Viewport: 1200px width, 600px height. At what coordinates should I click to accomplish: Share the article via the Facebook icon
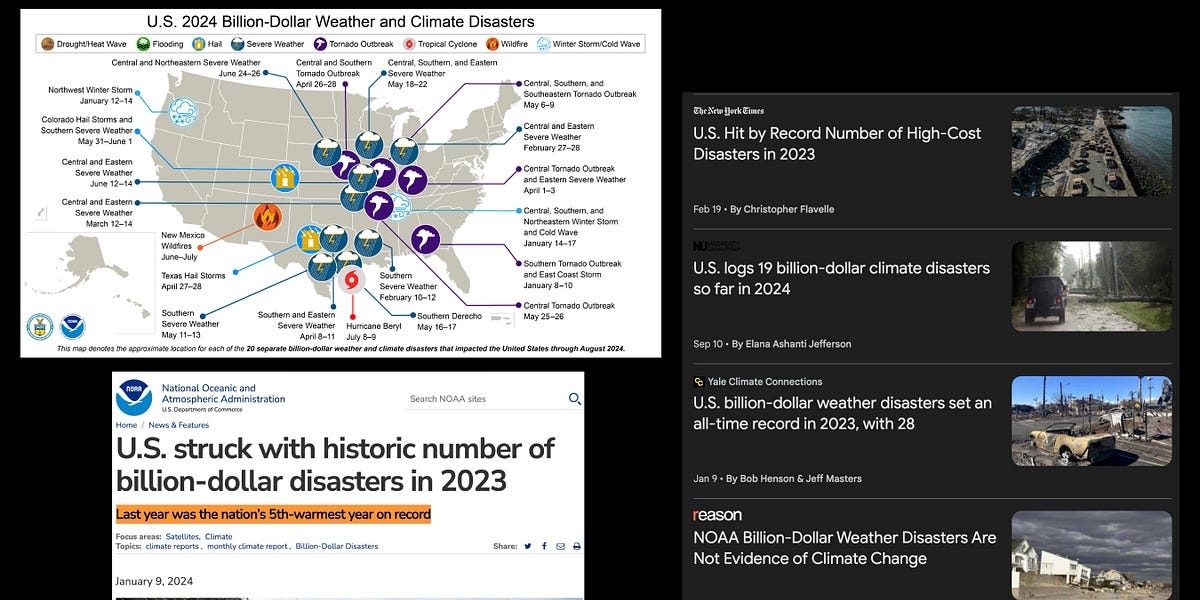[x=544, y=546]
